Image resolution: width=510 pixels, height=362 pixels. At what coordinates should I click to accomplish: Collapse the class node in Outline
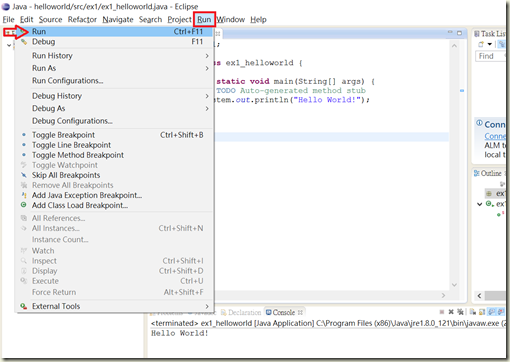tap(479, 204)
